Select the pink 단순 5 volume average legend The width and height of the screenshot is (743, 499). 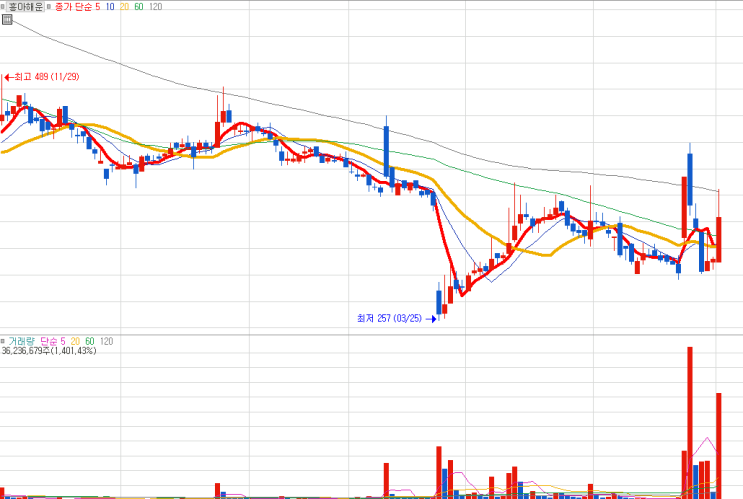click(53, 341)
